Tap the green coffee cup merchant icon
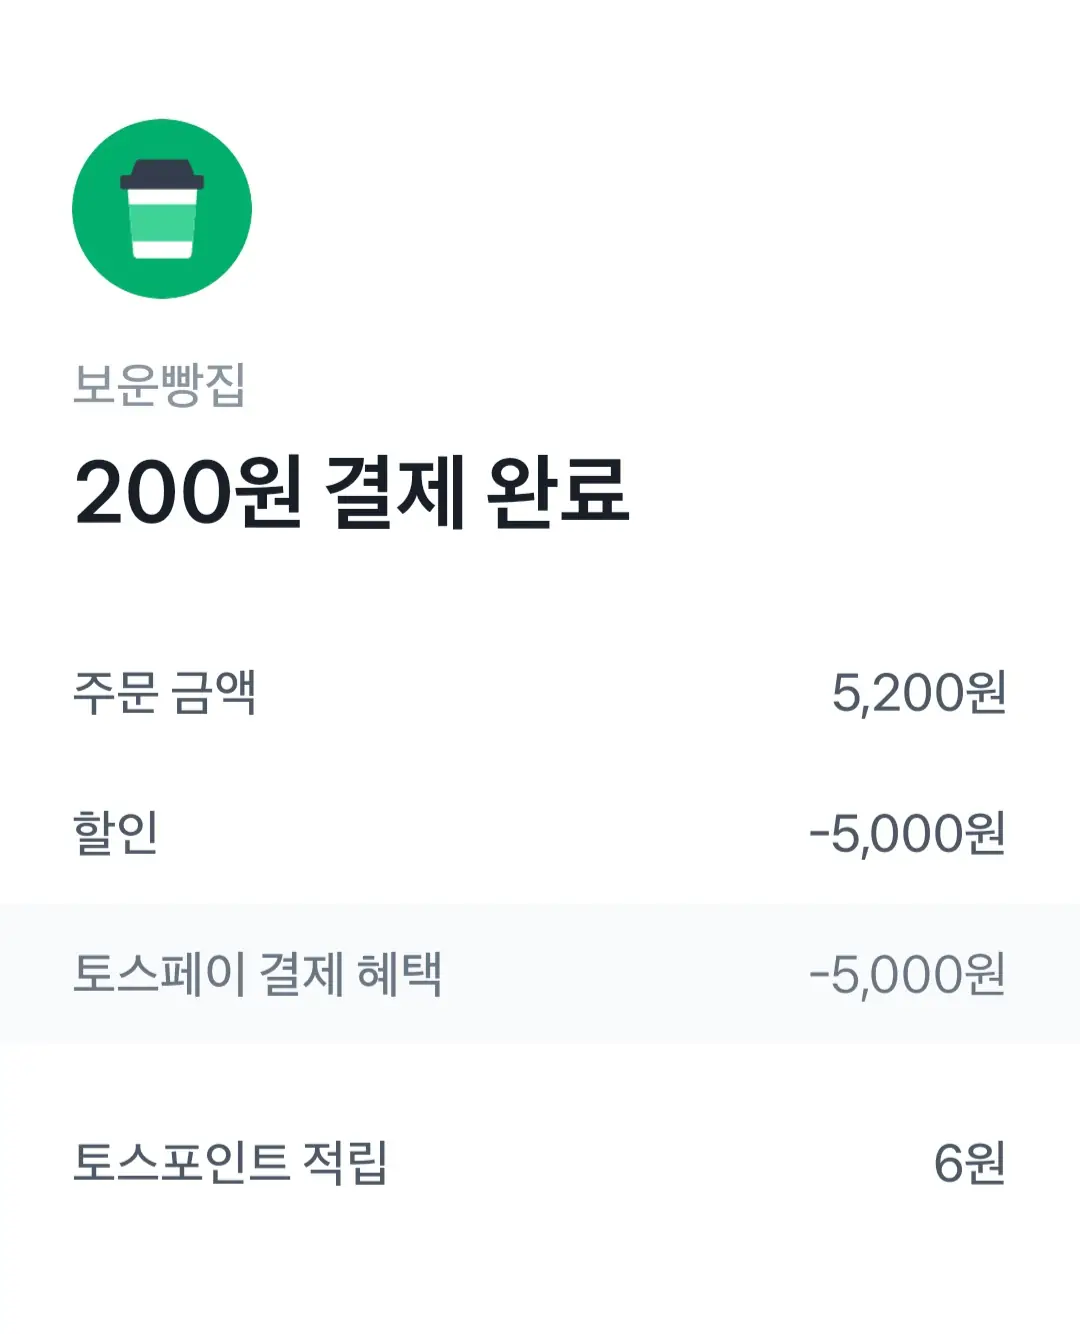Screen dimensions: 1080x1334 [x=162, y=209]
